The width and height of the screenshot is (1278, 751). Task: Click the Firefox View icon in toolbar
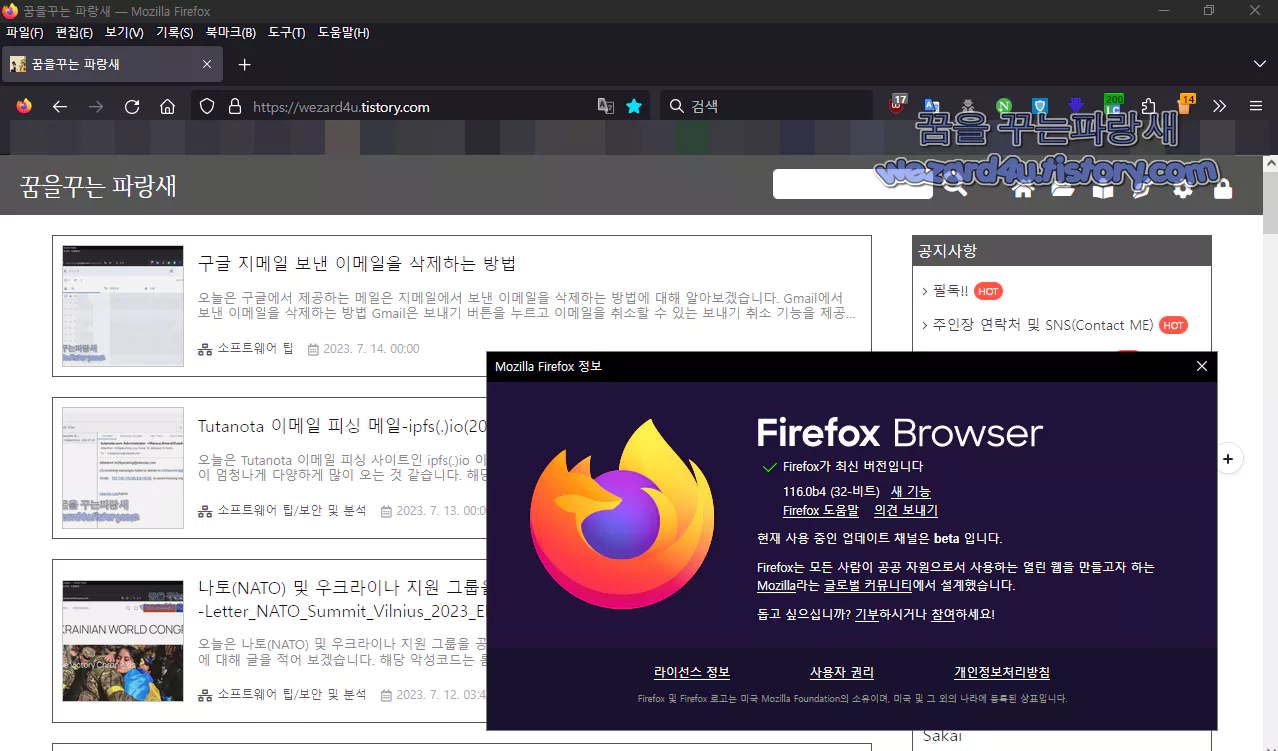24,106
